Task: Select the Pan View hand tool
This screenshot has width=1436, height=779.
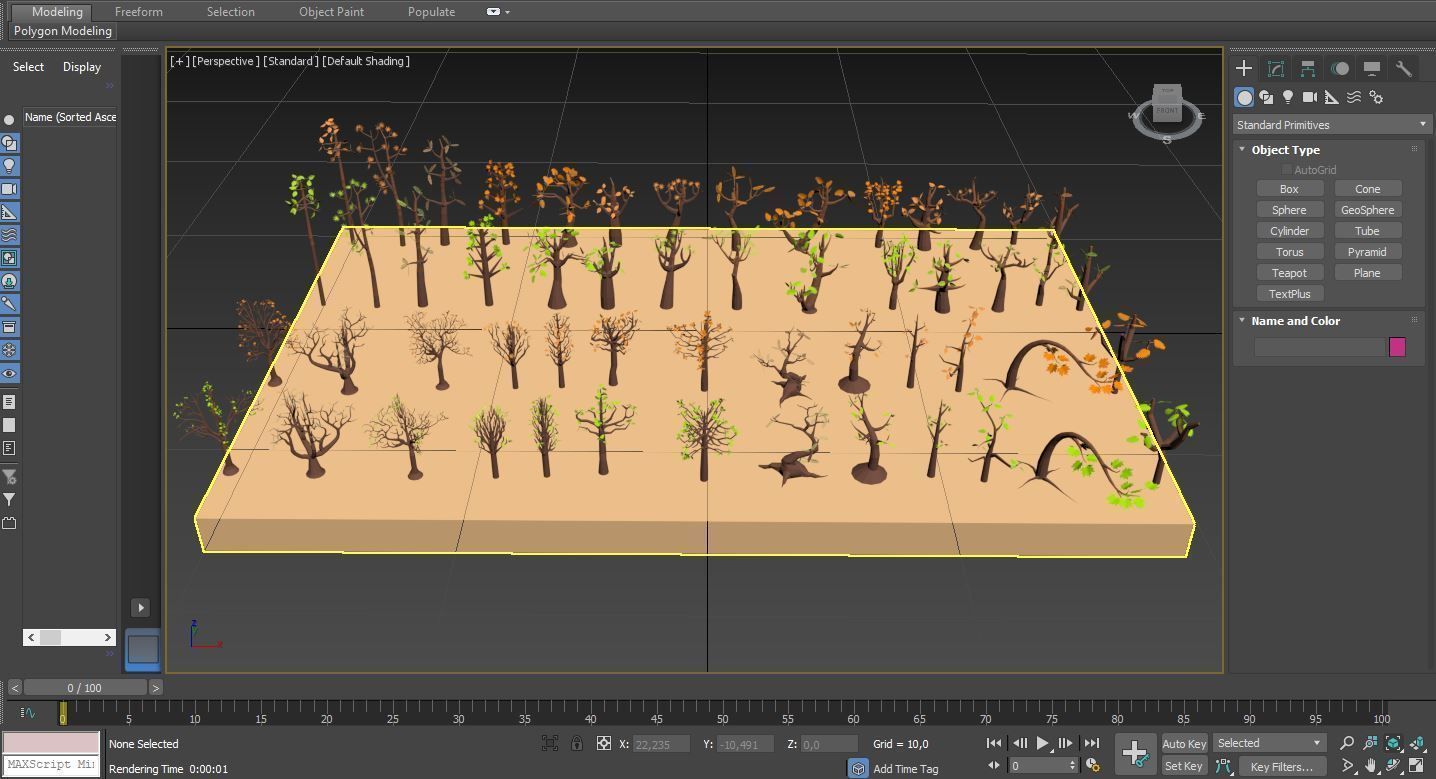Action: click(x=1371, y=766)
